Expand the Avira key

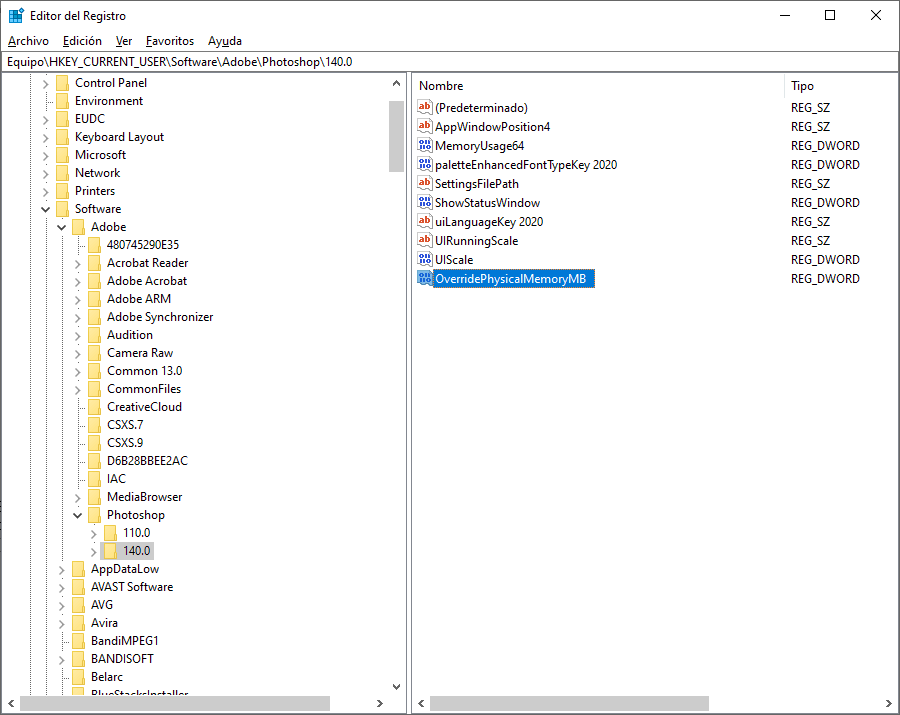61,624
